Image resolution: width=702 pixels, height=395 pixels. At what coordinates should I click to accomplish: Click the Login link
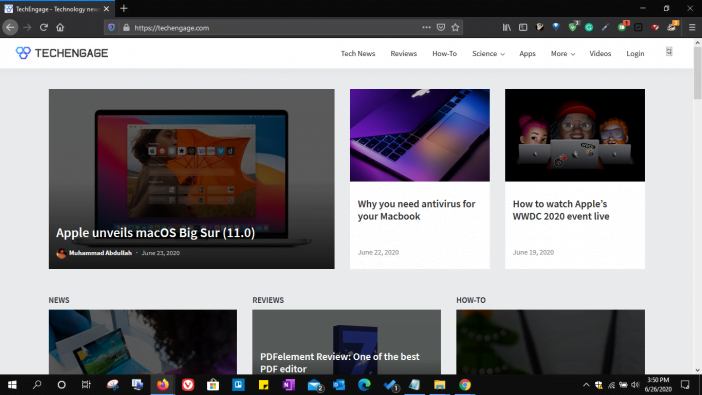(x=635, y=53)
